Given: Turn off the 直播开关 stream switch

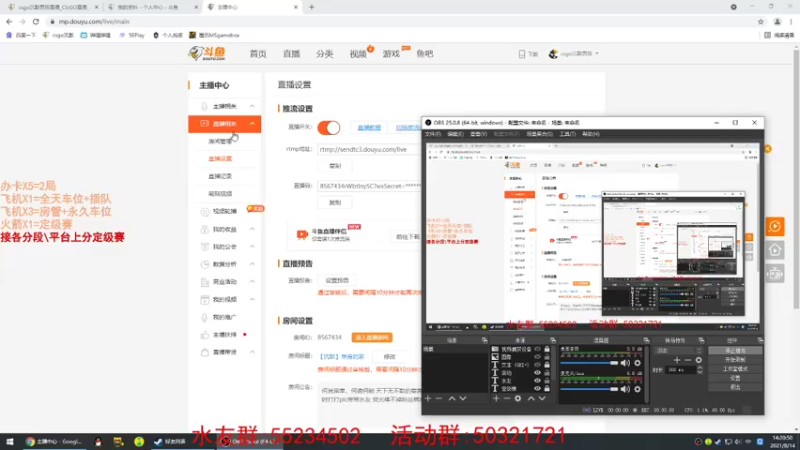Looking at the screenshot, I should (x=329, y=128).
